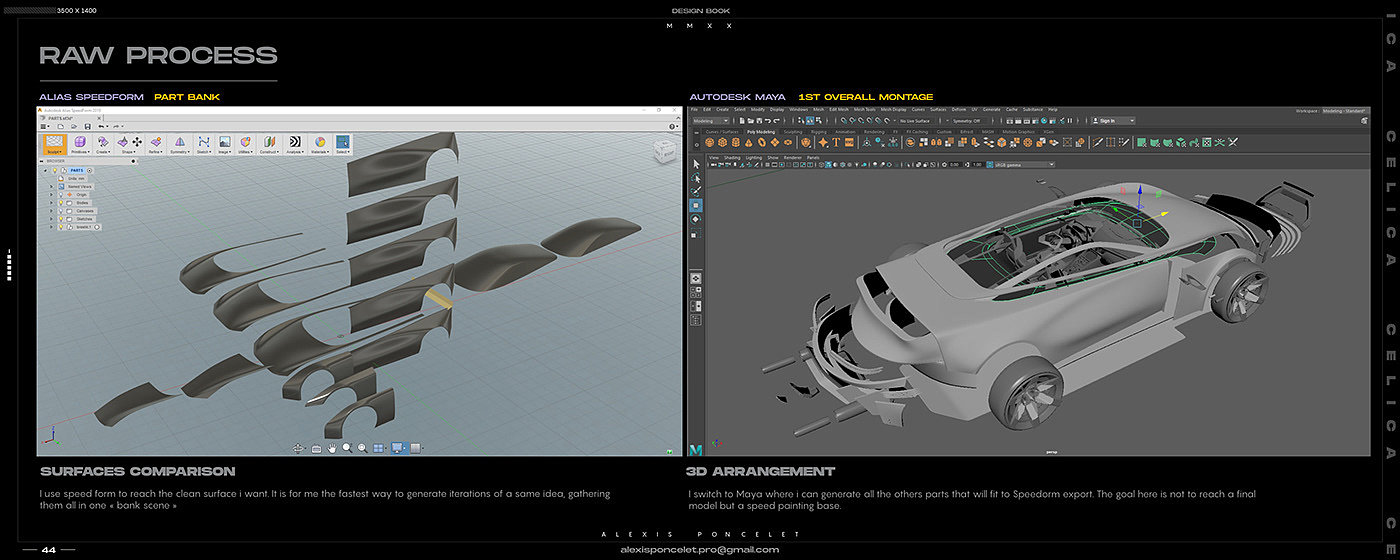This screenshot has height=560, width=1400.
Task: Open the Analysis tool icon
Action: (295, 145)
